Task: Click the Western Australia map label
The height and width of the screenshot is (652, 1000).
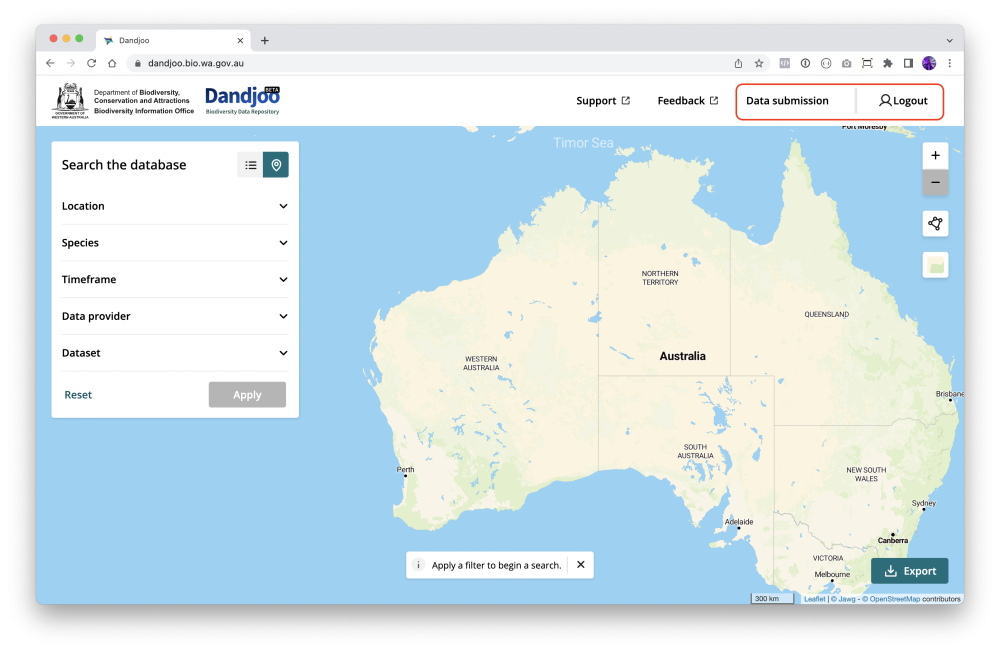Action: 481,364
